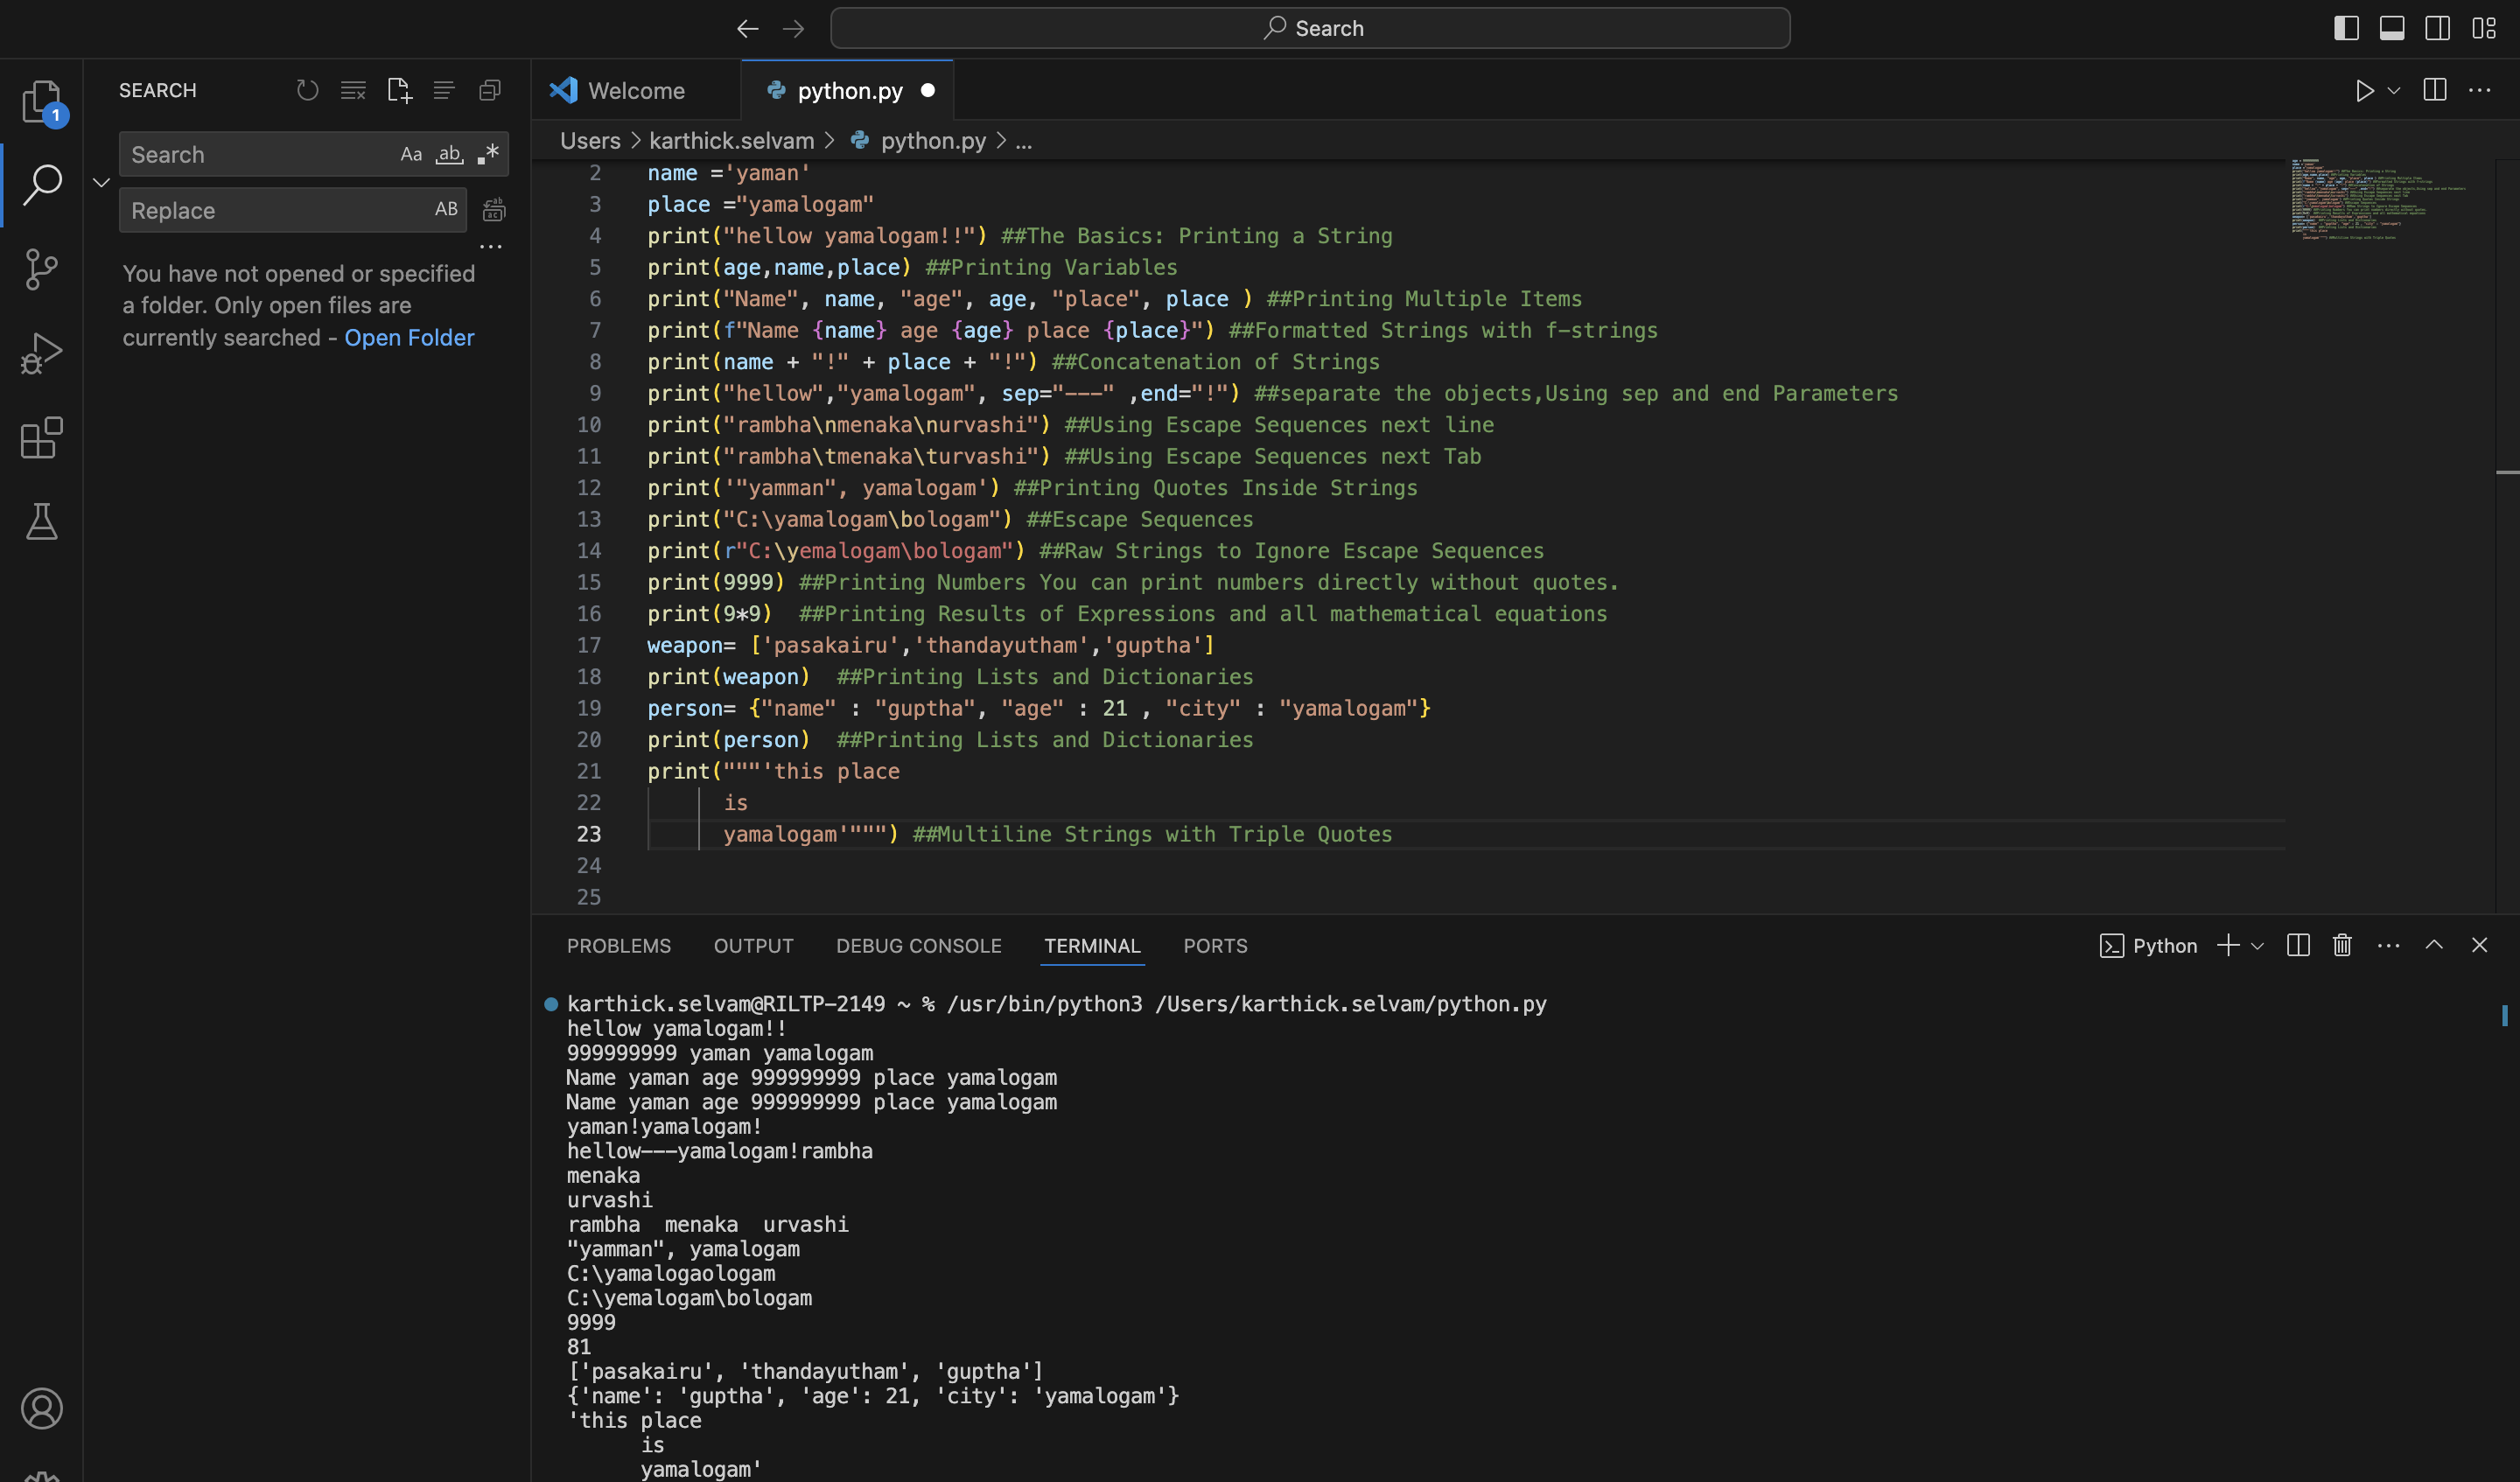Open new terminal launch profile dropdown

click(2258, 945)
